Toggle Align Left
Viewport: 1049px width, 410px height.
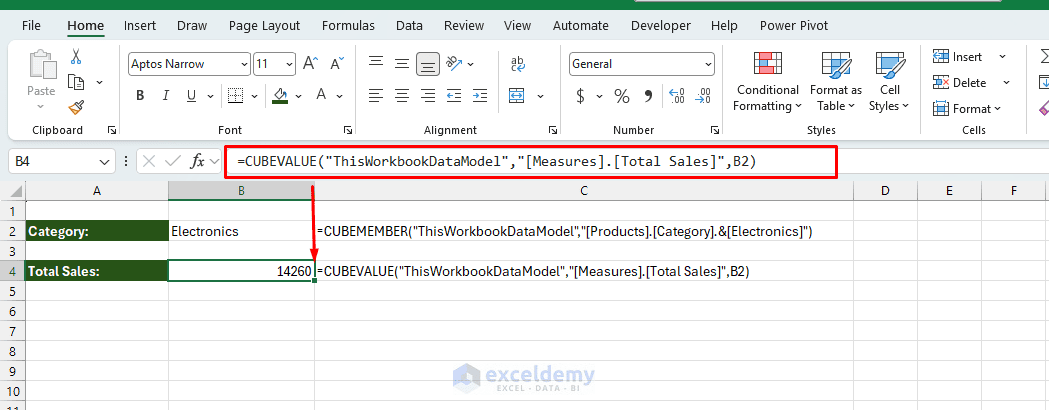coord(376,95)
